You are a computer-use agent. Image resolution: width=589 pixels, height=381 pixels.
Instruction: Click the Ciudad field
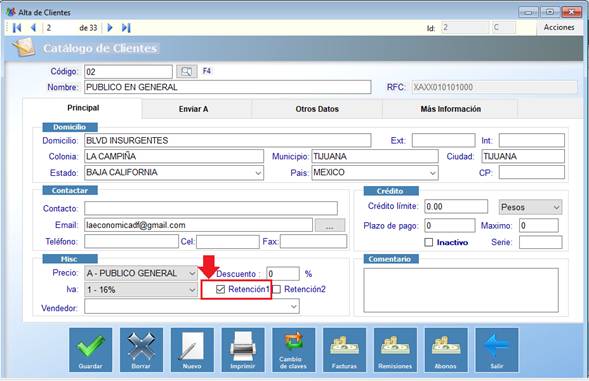(x=523, y=156)
